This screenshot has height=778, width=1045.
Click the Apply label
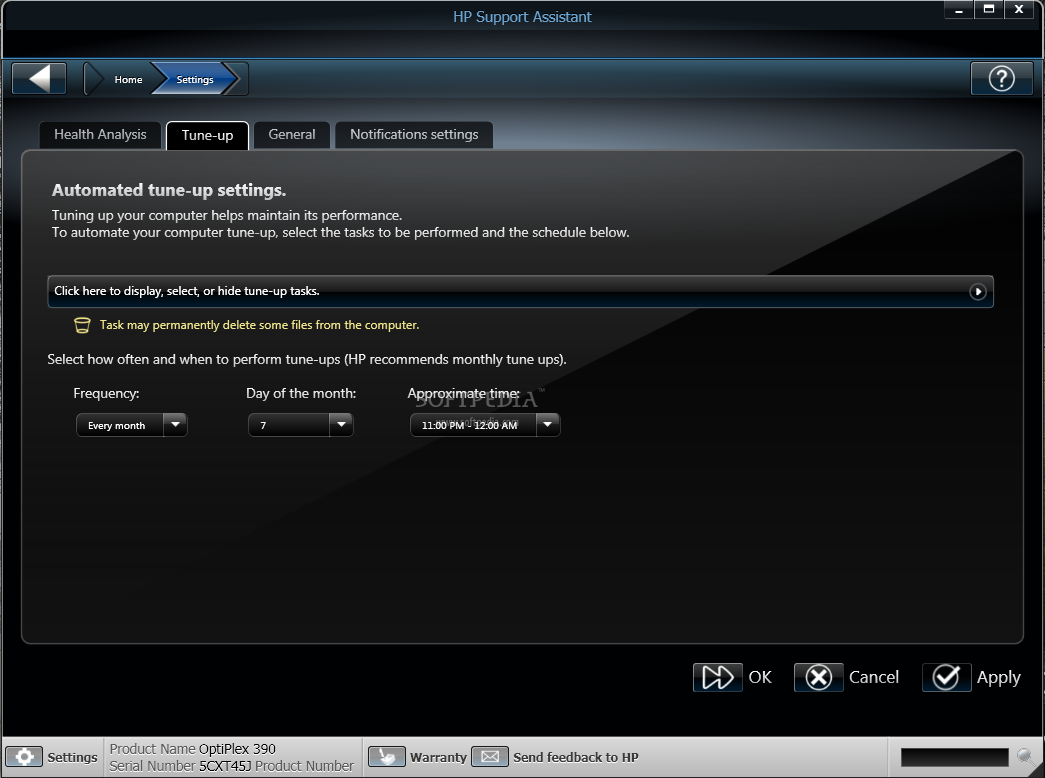998,678
